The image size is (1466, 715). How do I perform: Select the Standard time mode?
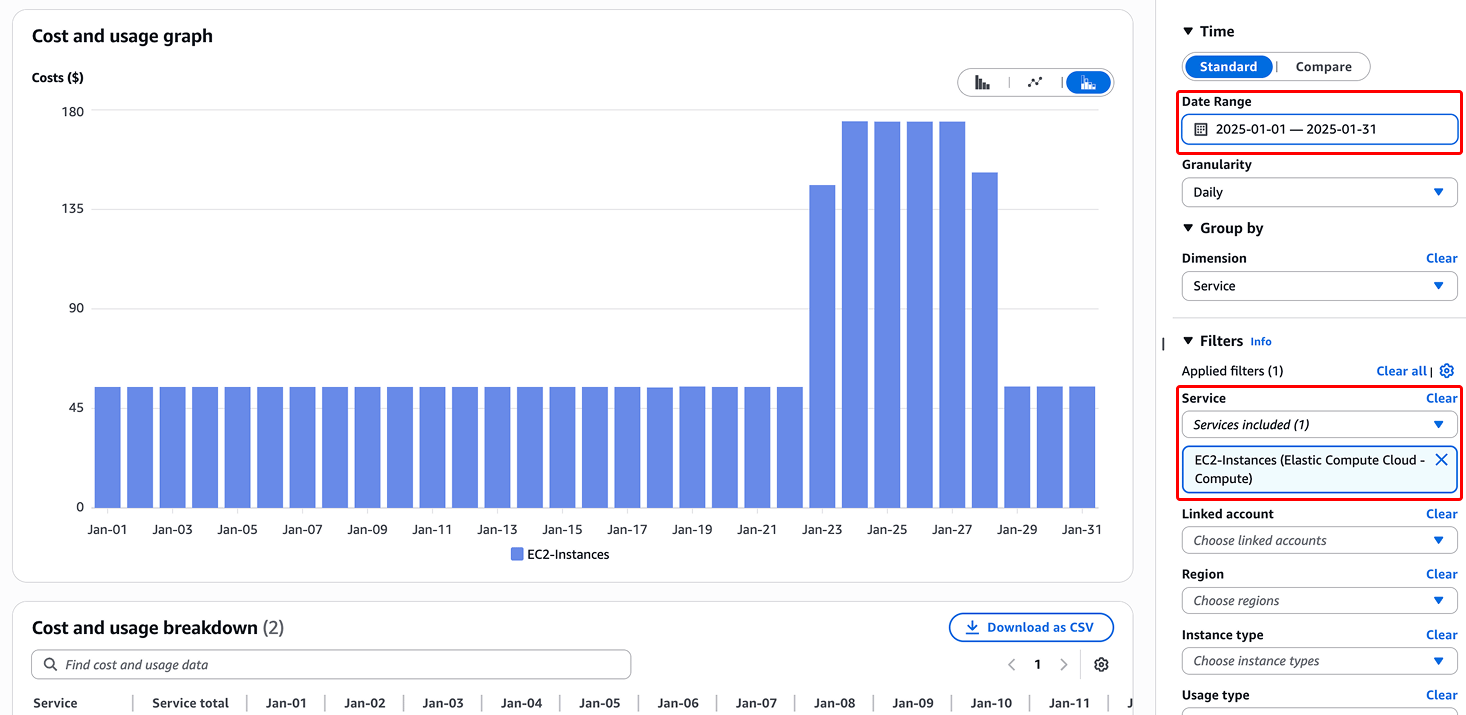(1228, 67)
